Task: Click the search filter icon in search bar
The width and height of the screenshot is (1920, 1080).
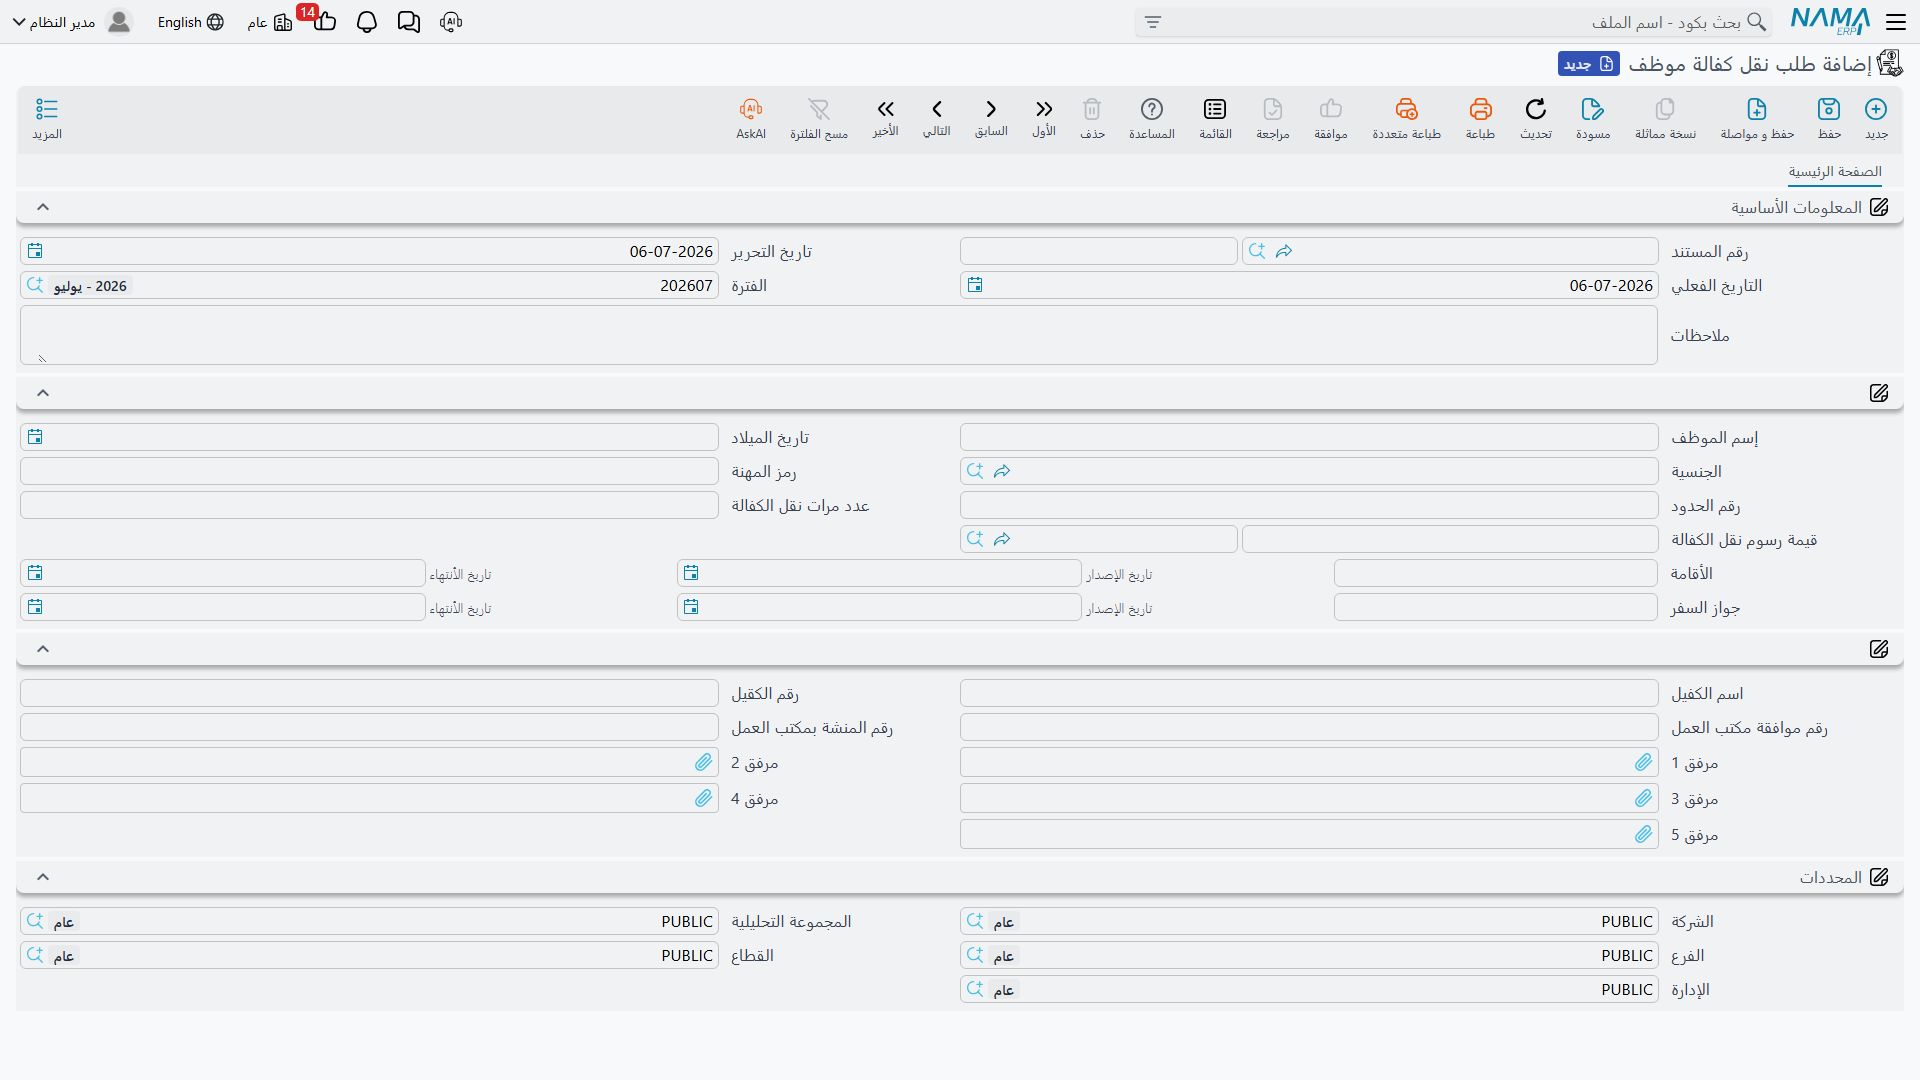Action: click(1153, 22)
